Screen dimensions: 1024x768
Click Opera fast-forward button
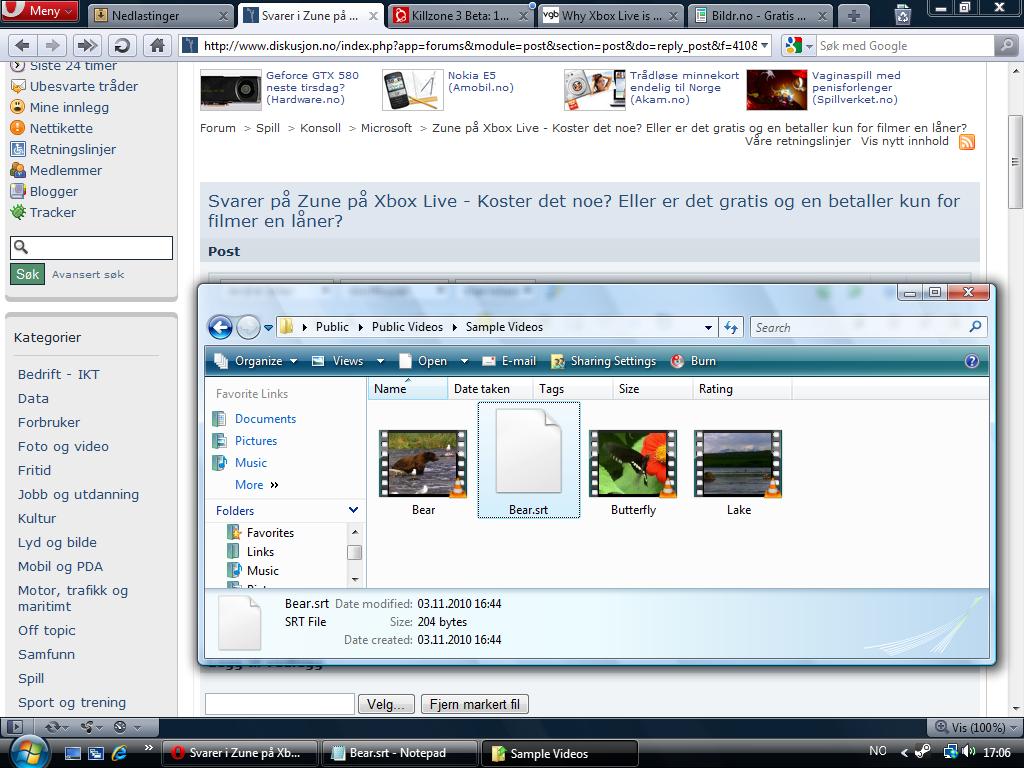(87, 45)
